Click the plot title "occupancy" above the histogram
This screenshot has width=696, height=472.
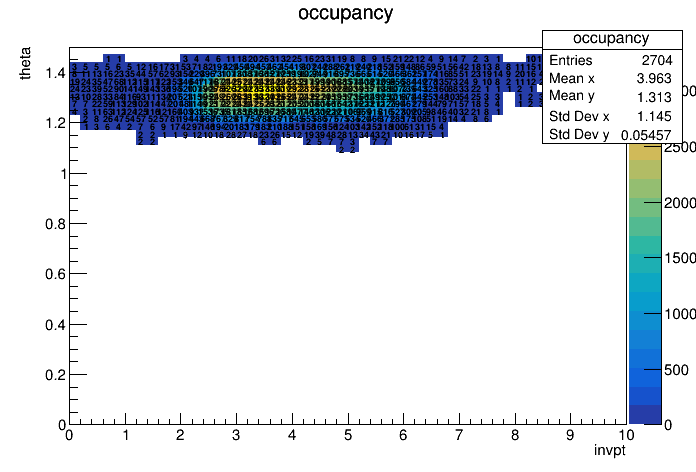[345, 13]
